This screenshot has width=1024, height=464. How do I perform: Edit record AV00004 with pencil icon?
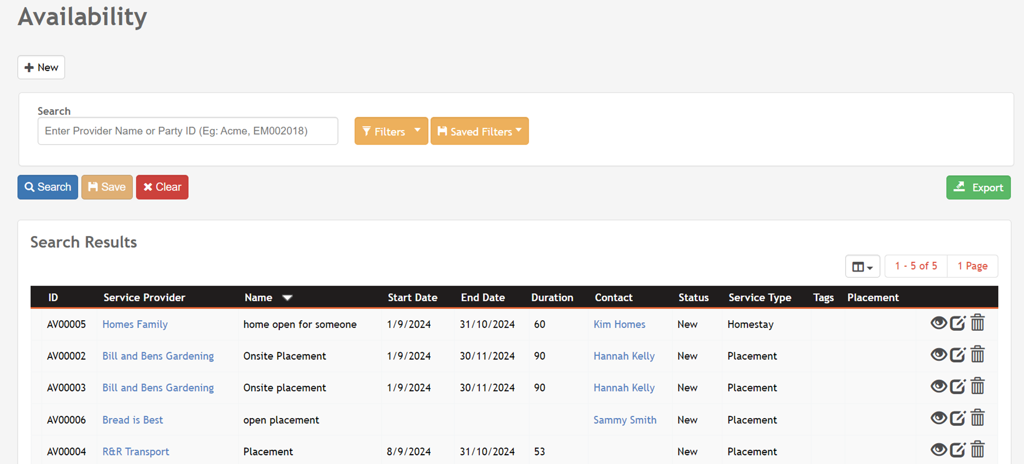click(957, 450)
